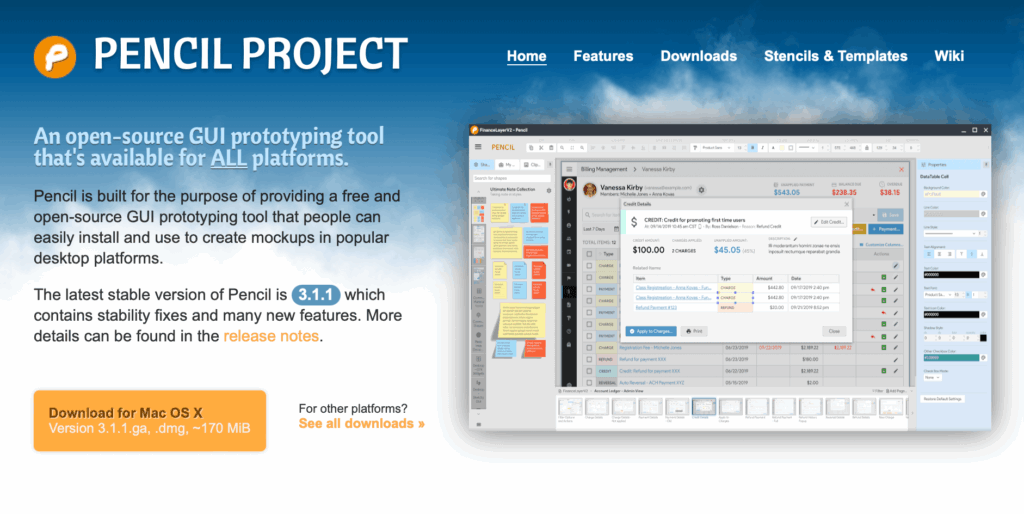Click the Actual Size zoom icon
Screen dimensions: 1024x514
572,148
